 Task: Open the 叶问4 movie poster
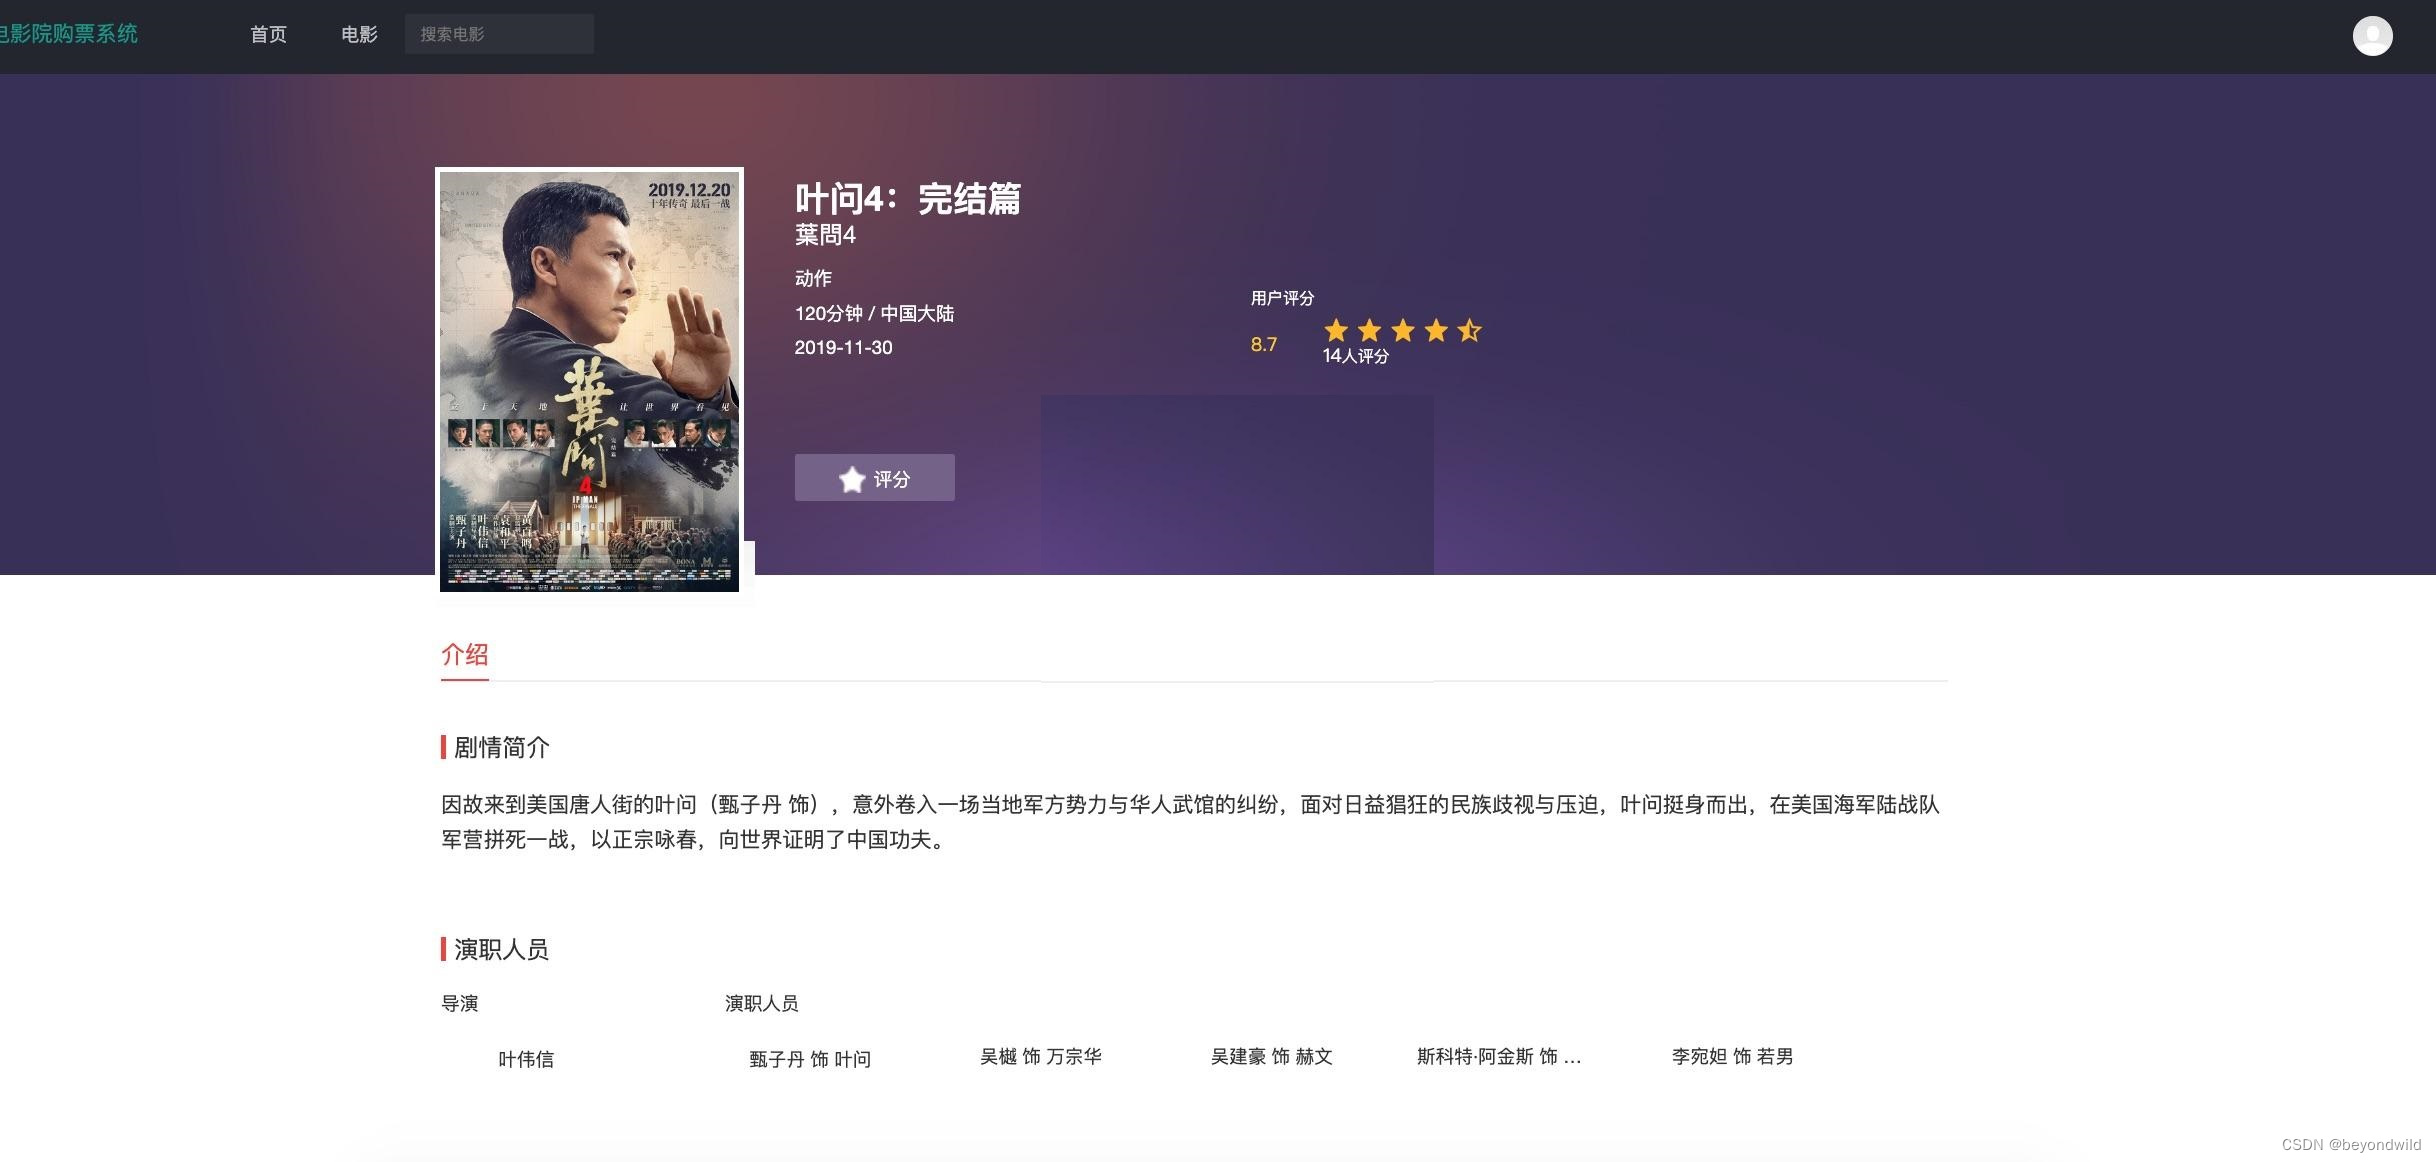[590, 380]
